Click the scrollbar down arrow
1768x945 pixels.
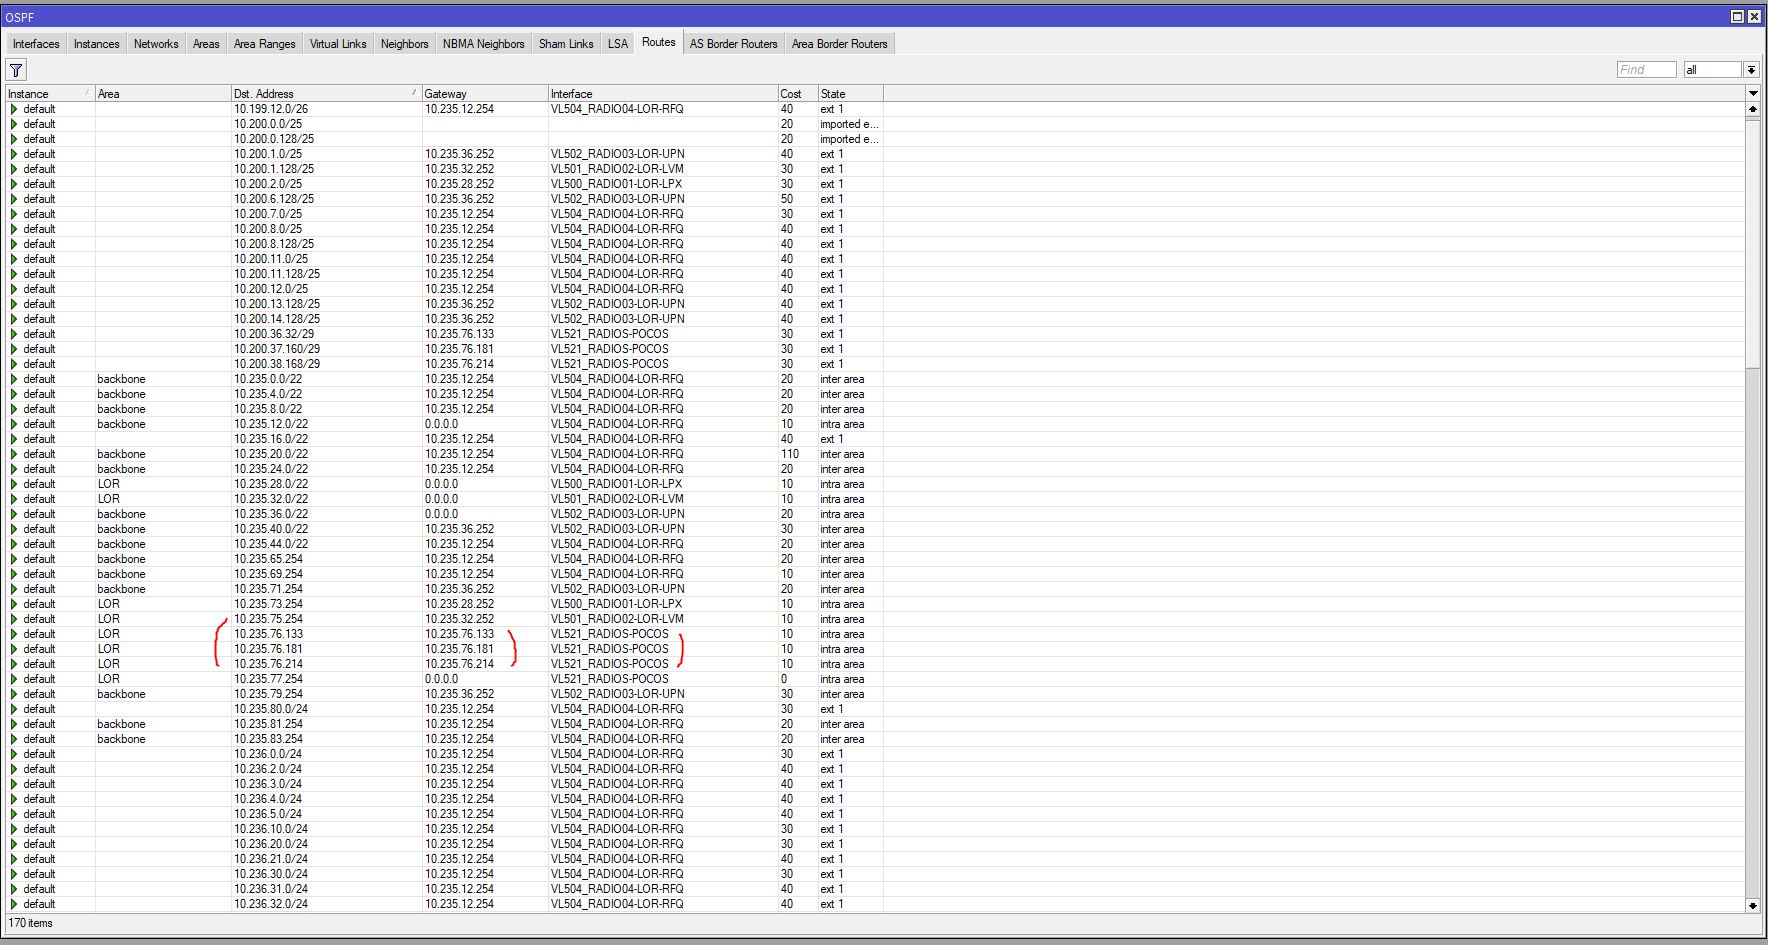[1752, 905]
